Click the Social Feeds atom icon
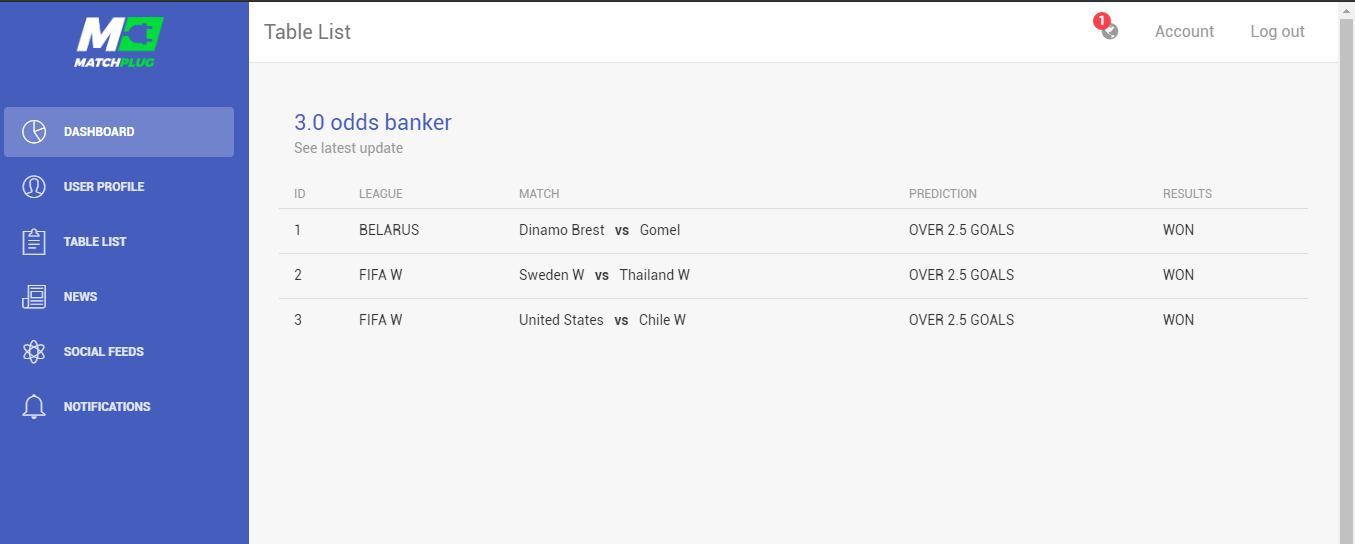1355x544 pixels. [34, 352]
